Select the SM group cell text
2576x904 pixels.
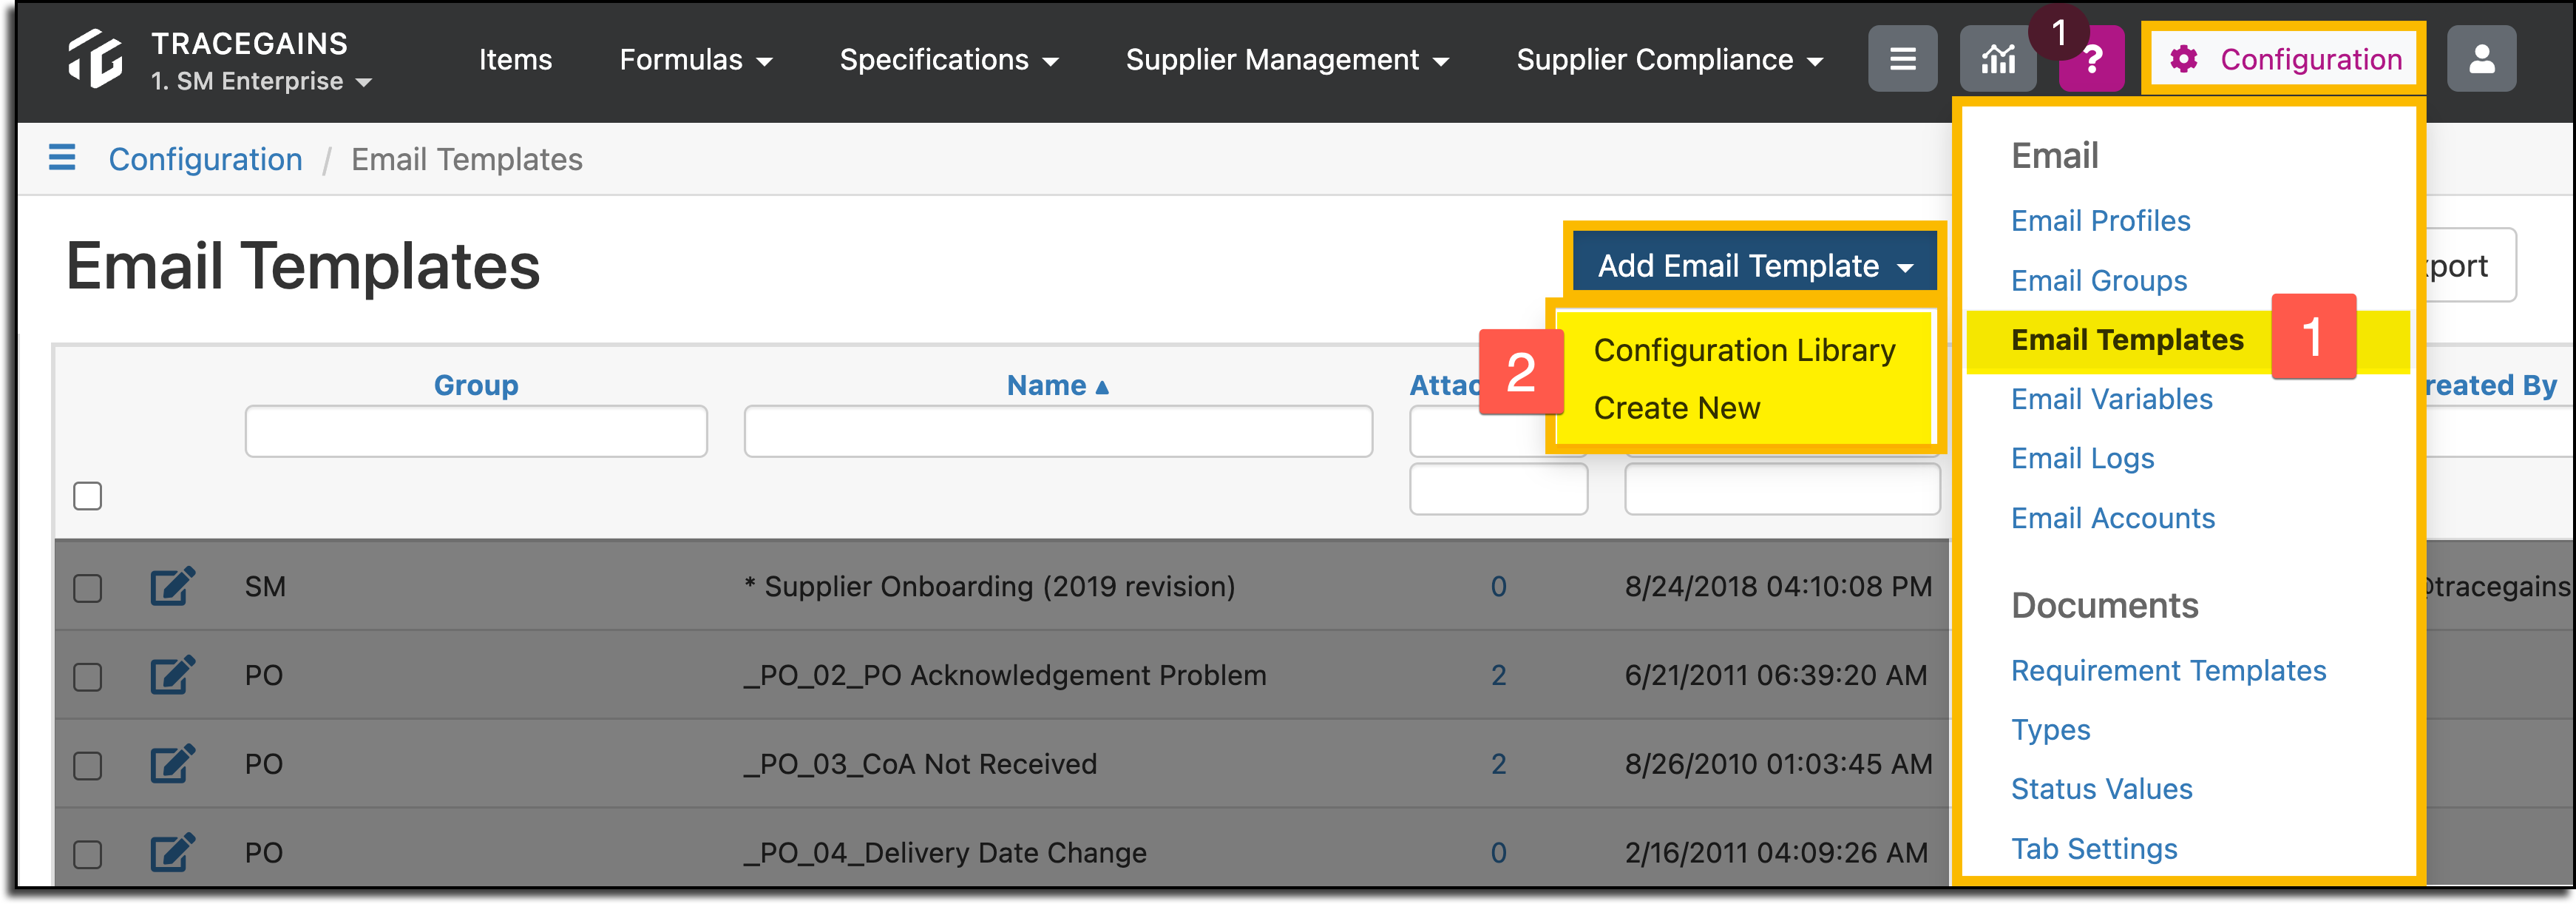[265, 586]
